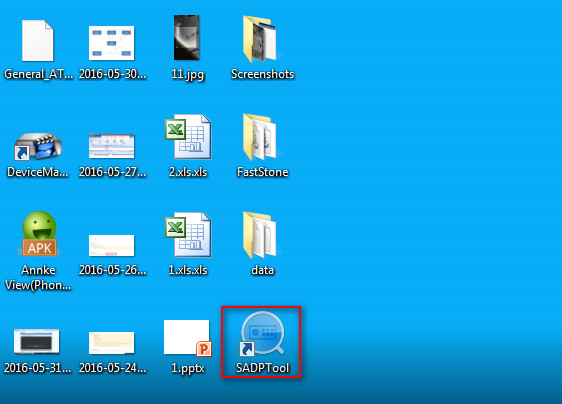Select the 1.pptx PowerPoint file
This screenshot has height=404, width=562.
pos(188,338)
